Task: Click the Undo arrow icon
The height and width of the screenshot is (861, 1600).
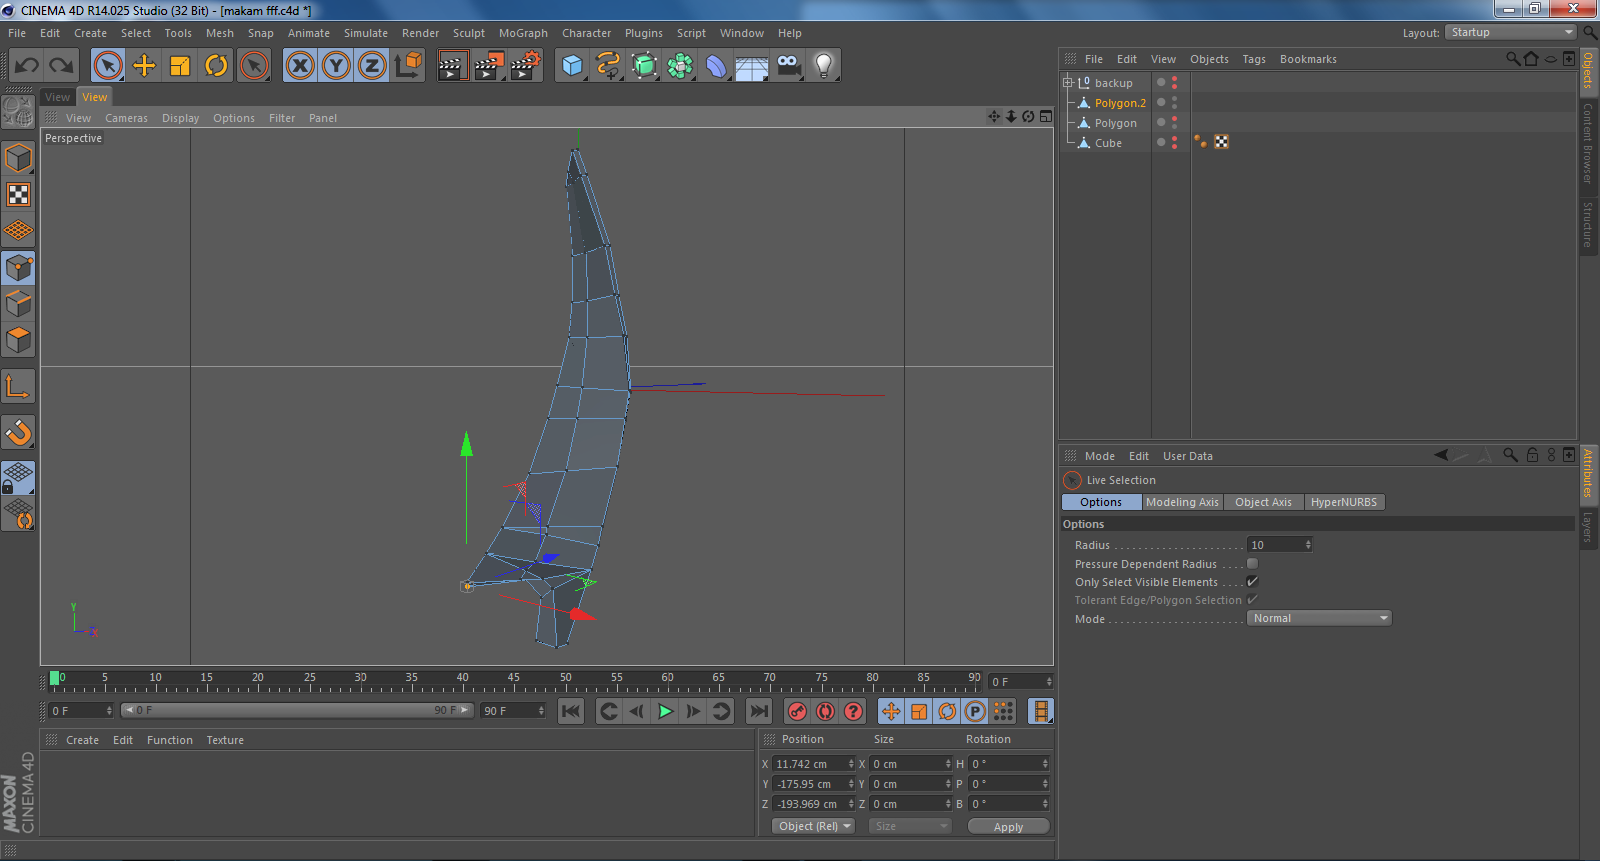Action: coord(27,66)
